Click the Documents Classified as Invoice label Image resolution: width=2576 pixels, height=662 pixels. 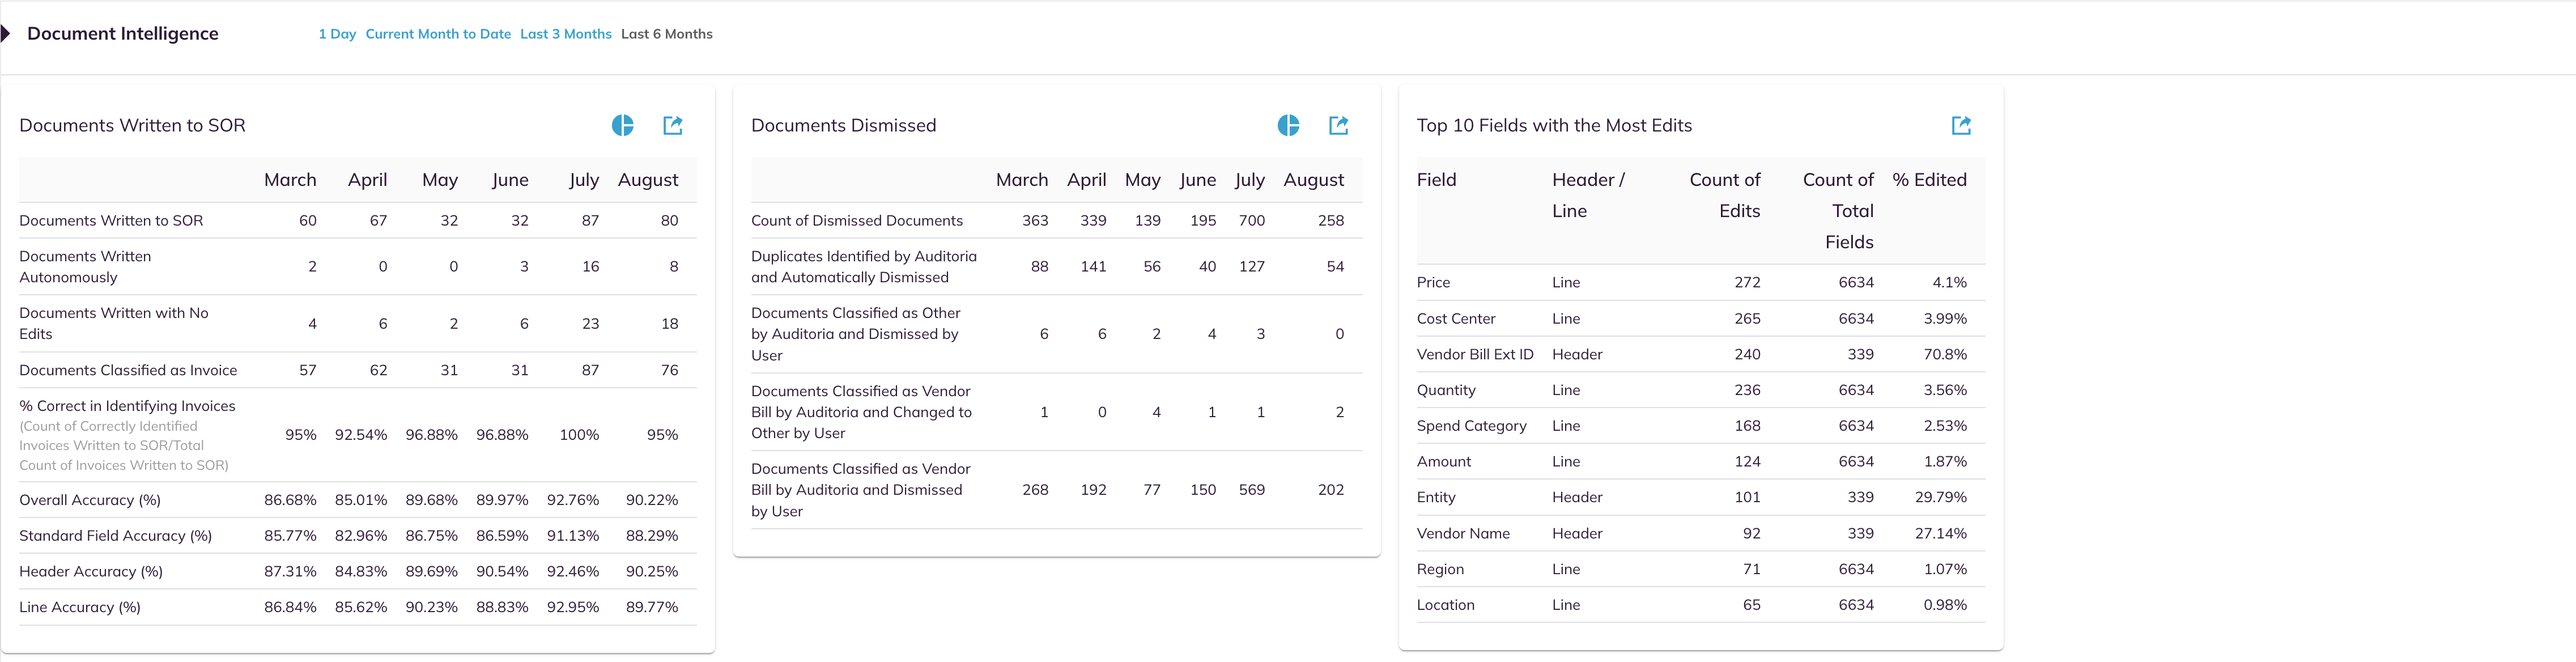click(x=128, y=370)
